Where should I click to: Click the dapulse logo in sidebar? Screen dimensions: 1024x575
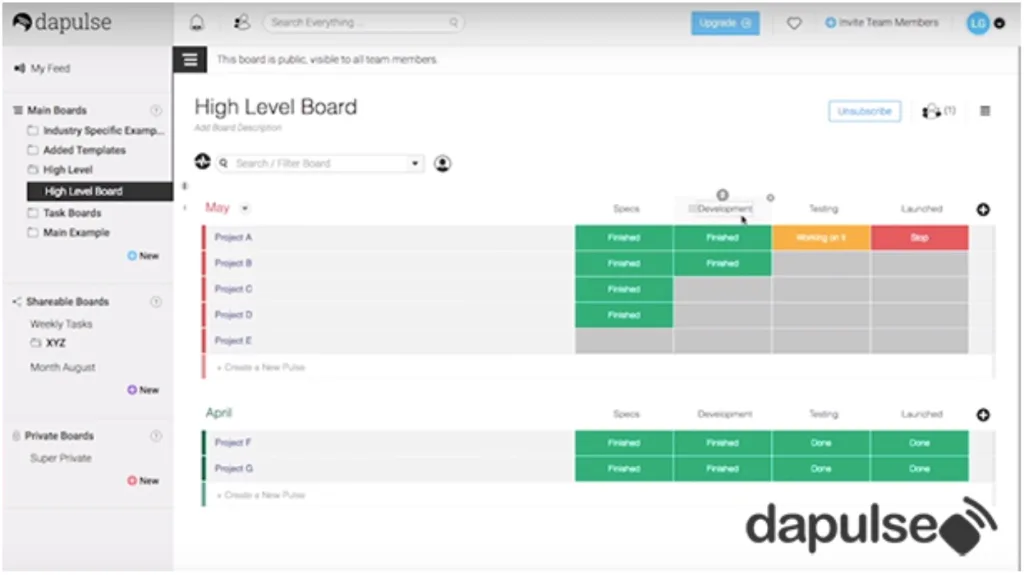point(62,22)
